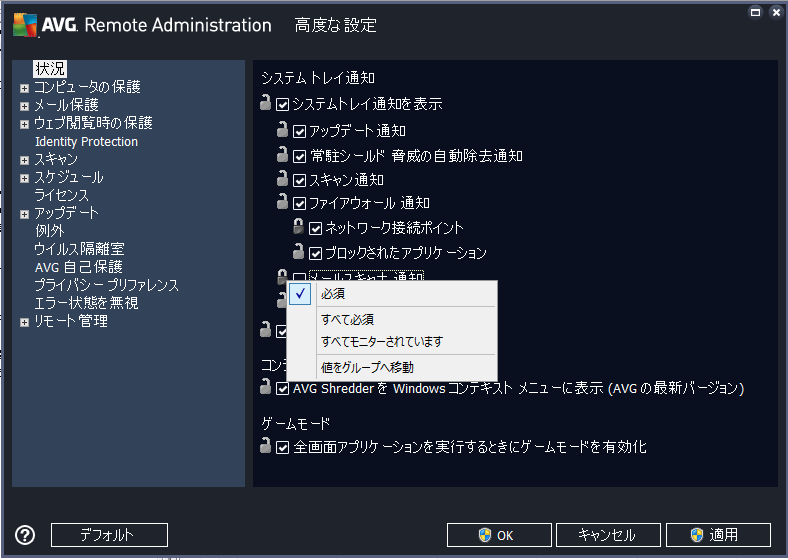Expand リモート管理 tree node
This screenshot has height=560, width=788.
[24, 323]
